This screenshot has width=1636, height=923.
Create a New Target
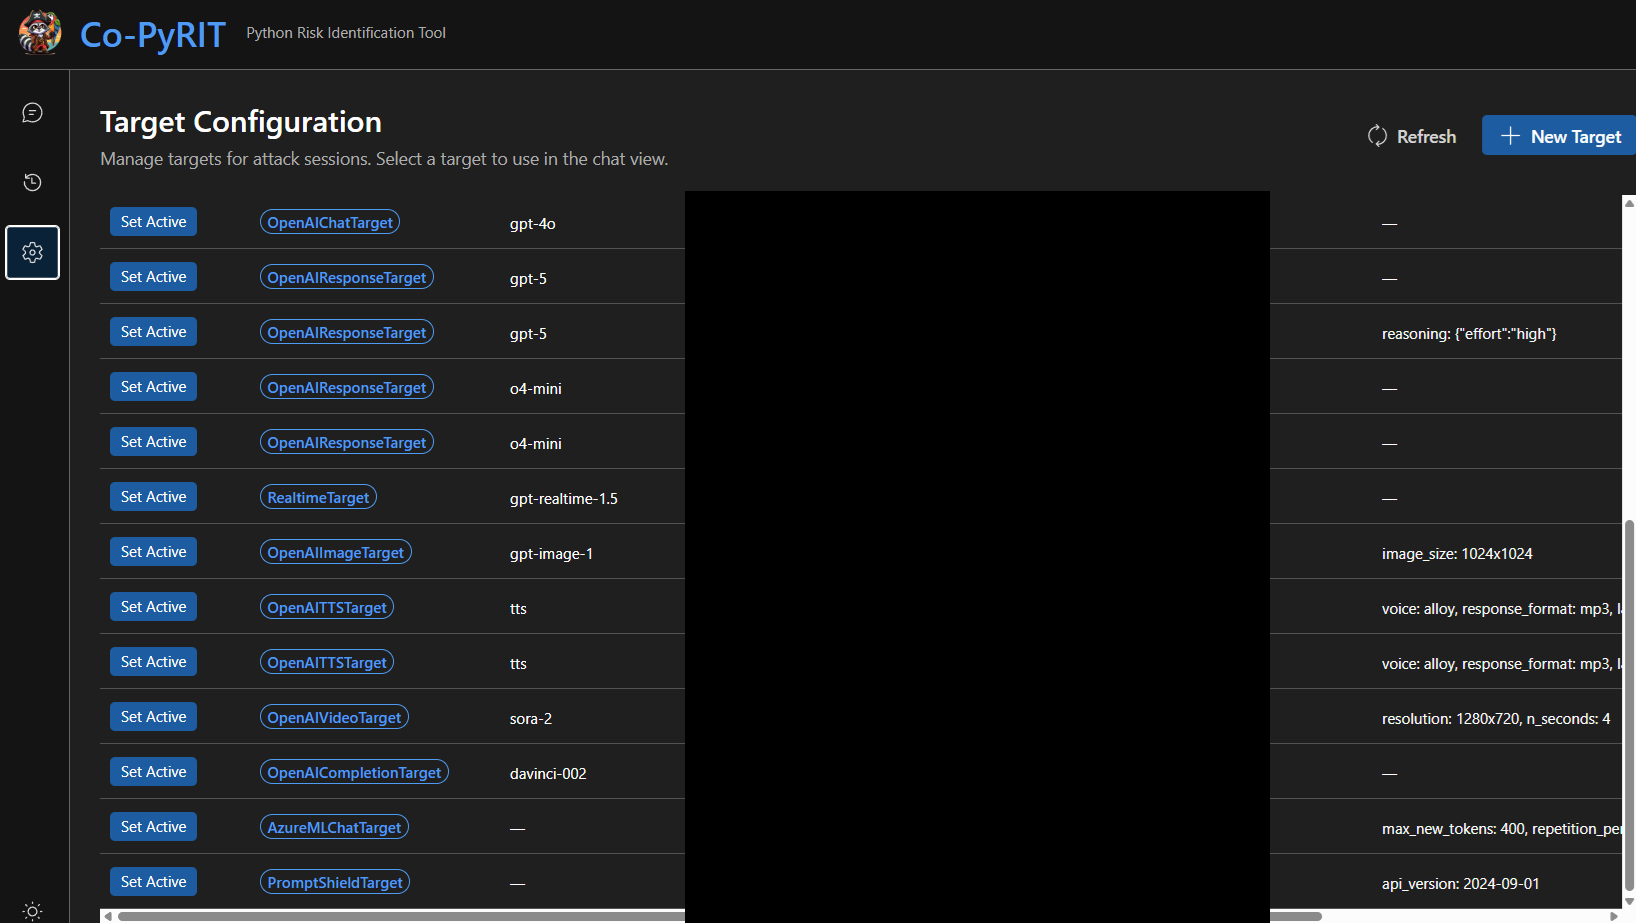(1560, 136)
